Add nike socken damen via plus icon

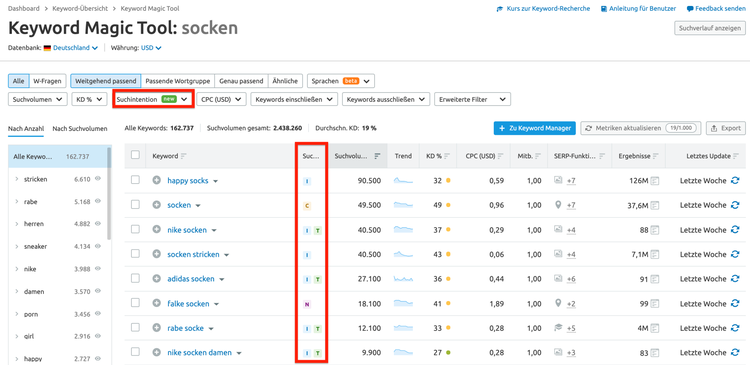(x=156, y=353)
